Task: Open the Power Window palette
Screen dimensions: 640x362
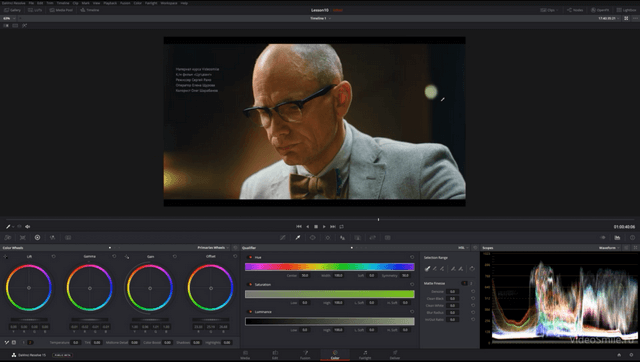Action: (313, 238)
